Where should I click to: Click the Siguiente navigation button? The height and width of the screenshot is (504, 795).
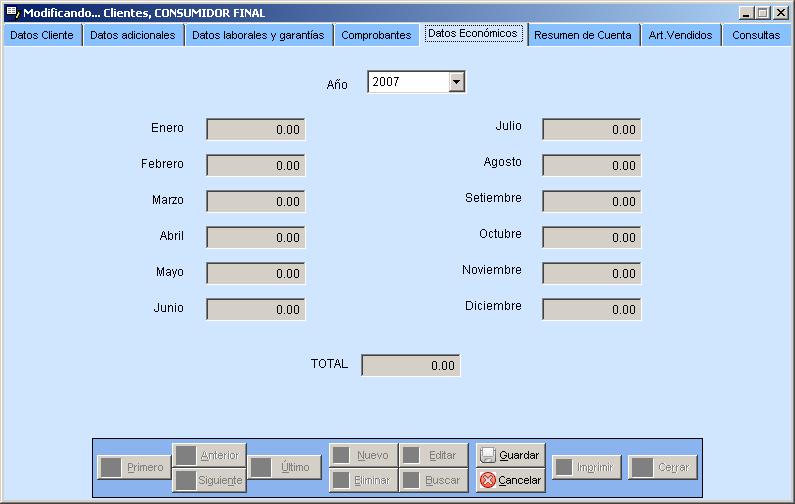pos(209,481)
